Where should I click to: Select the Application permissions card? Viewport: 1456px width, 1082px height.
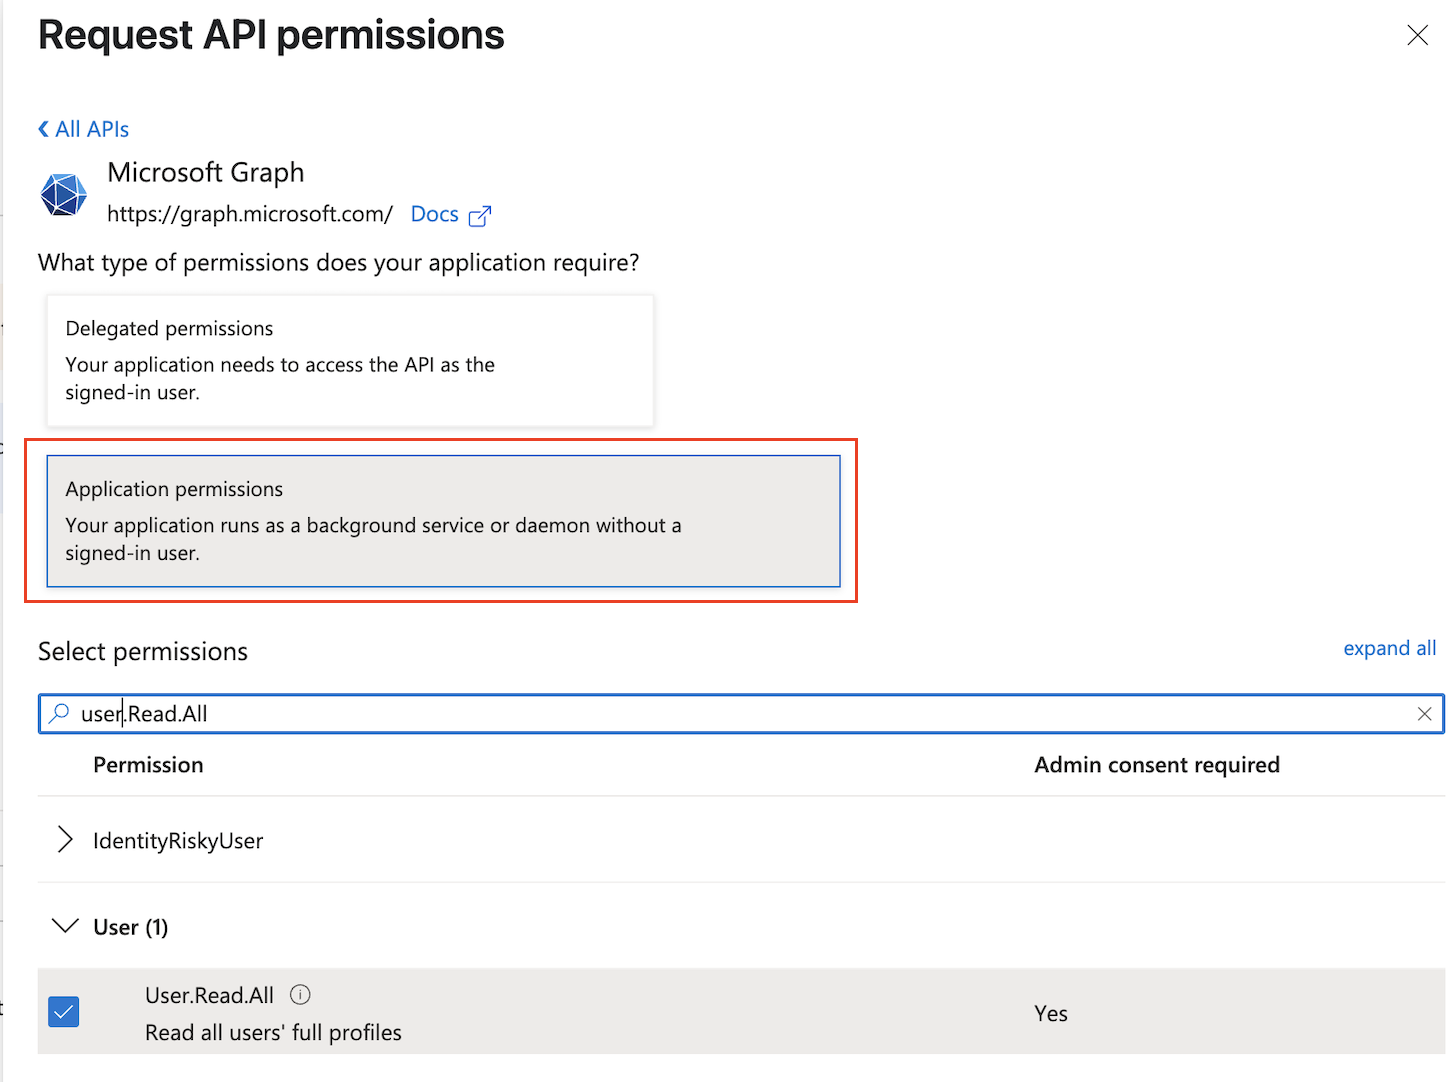coord(443,521)
